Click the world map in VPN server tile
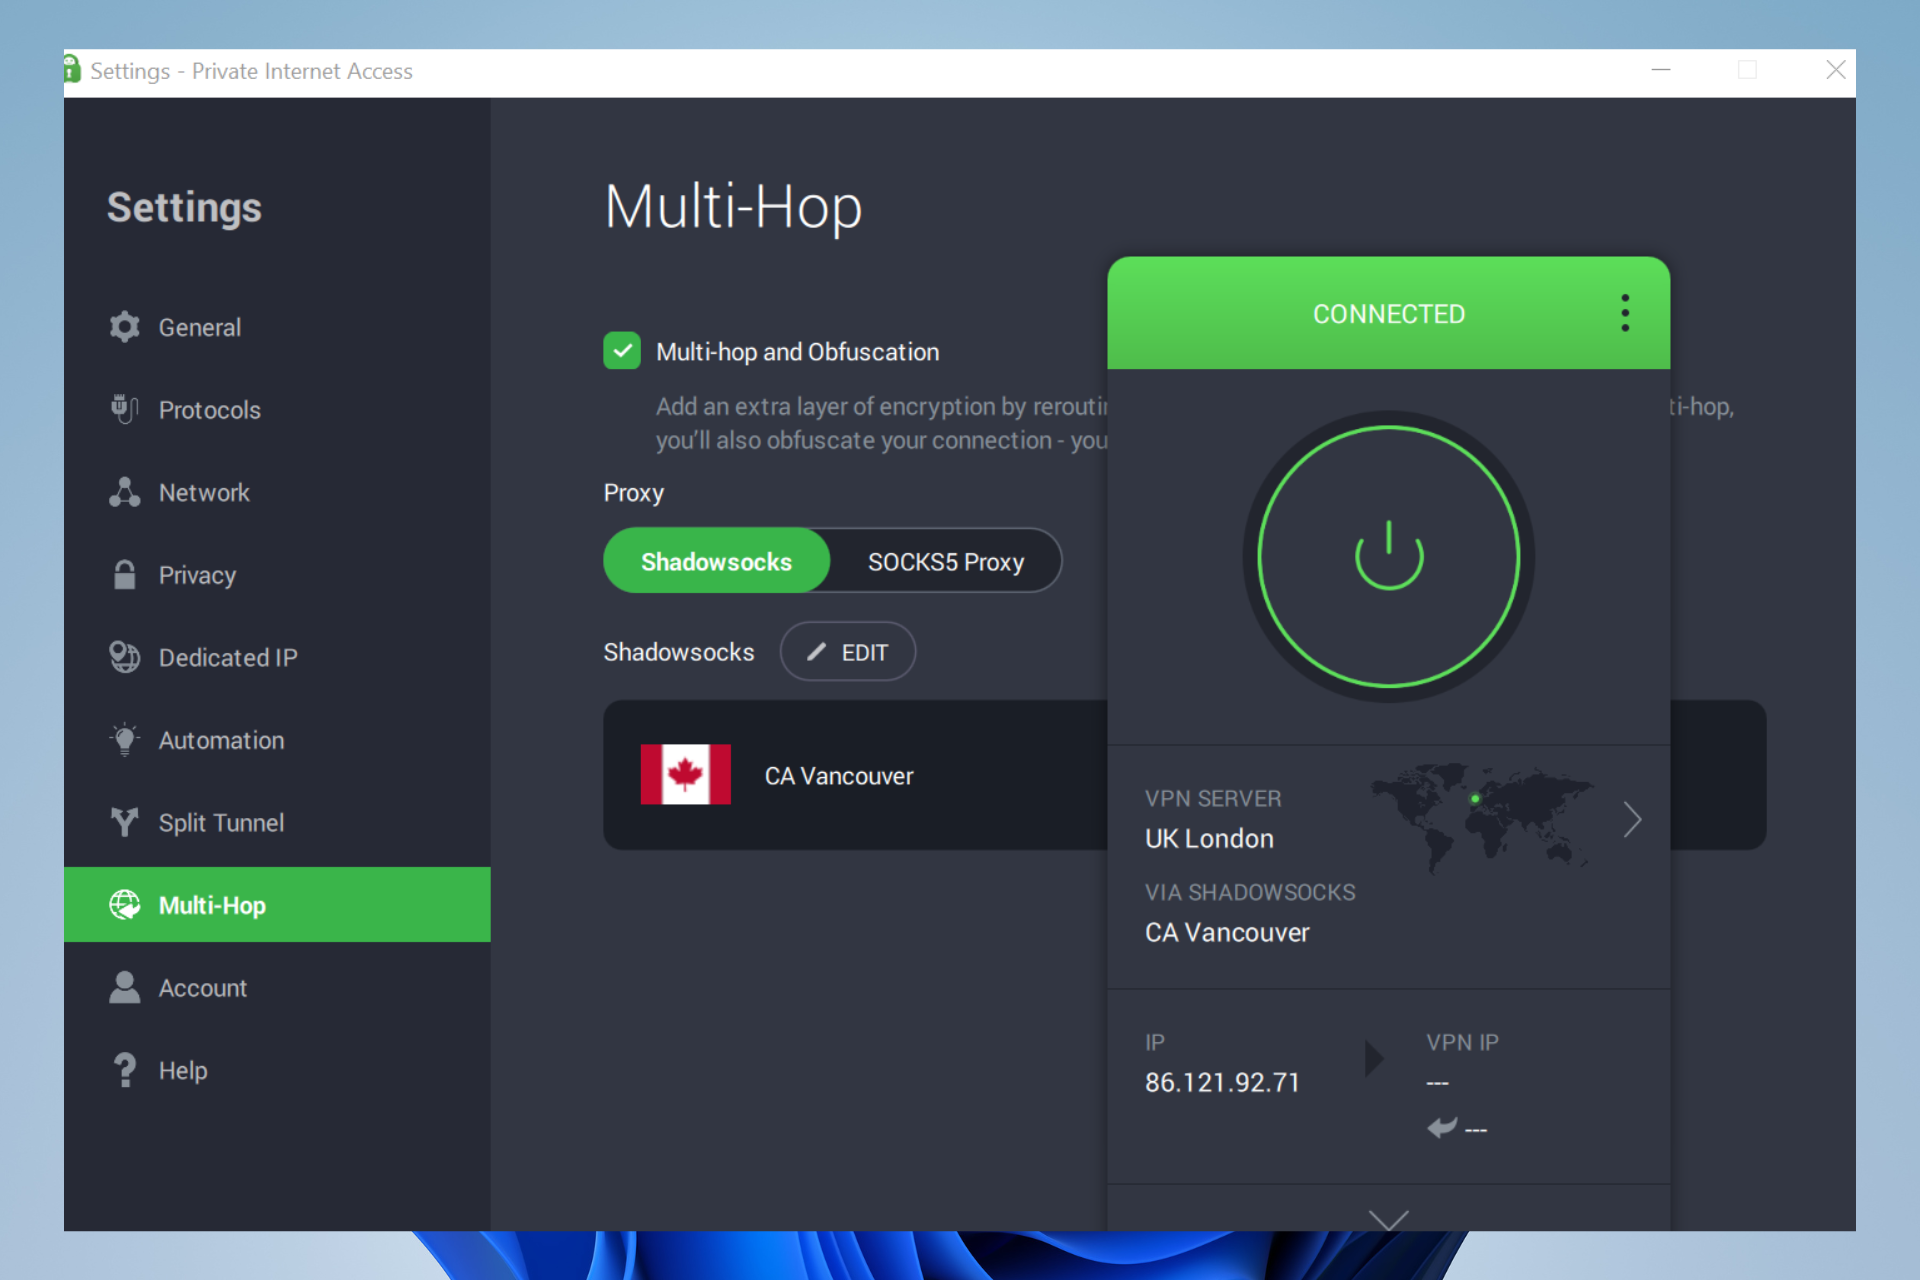The height and width of the screenshot is (1280, 1920). click(1483, 817)
